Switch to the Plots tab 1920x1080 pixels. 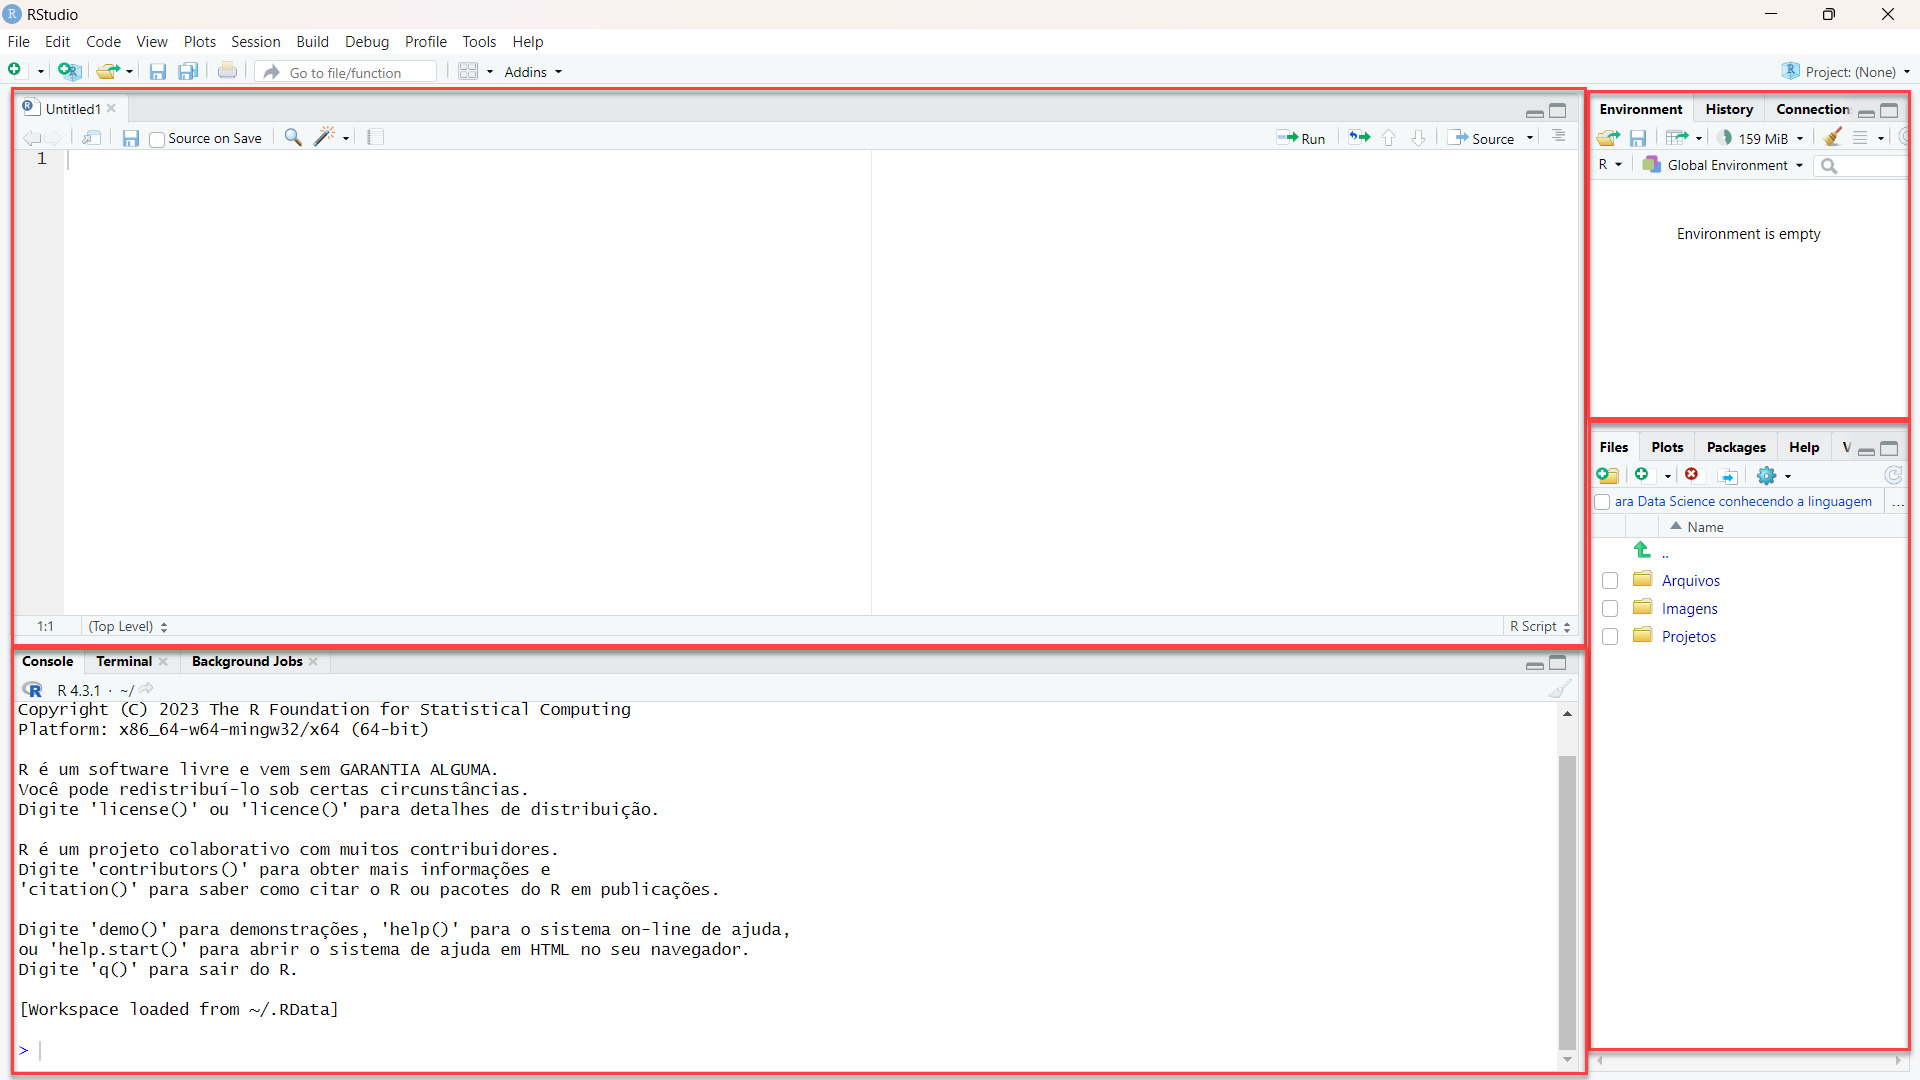1667,448
